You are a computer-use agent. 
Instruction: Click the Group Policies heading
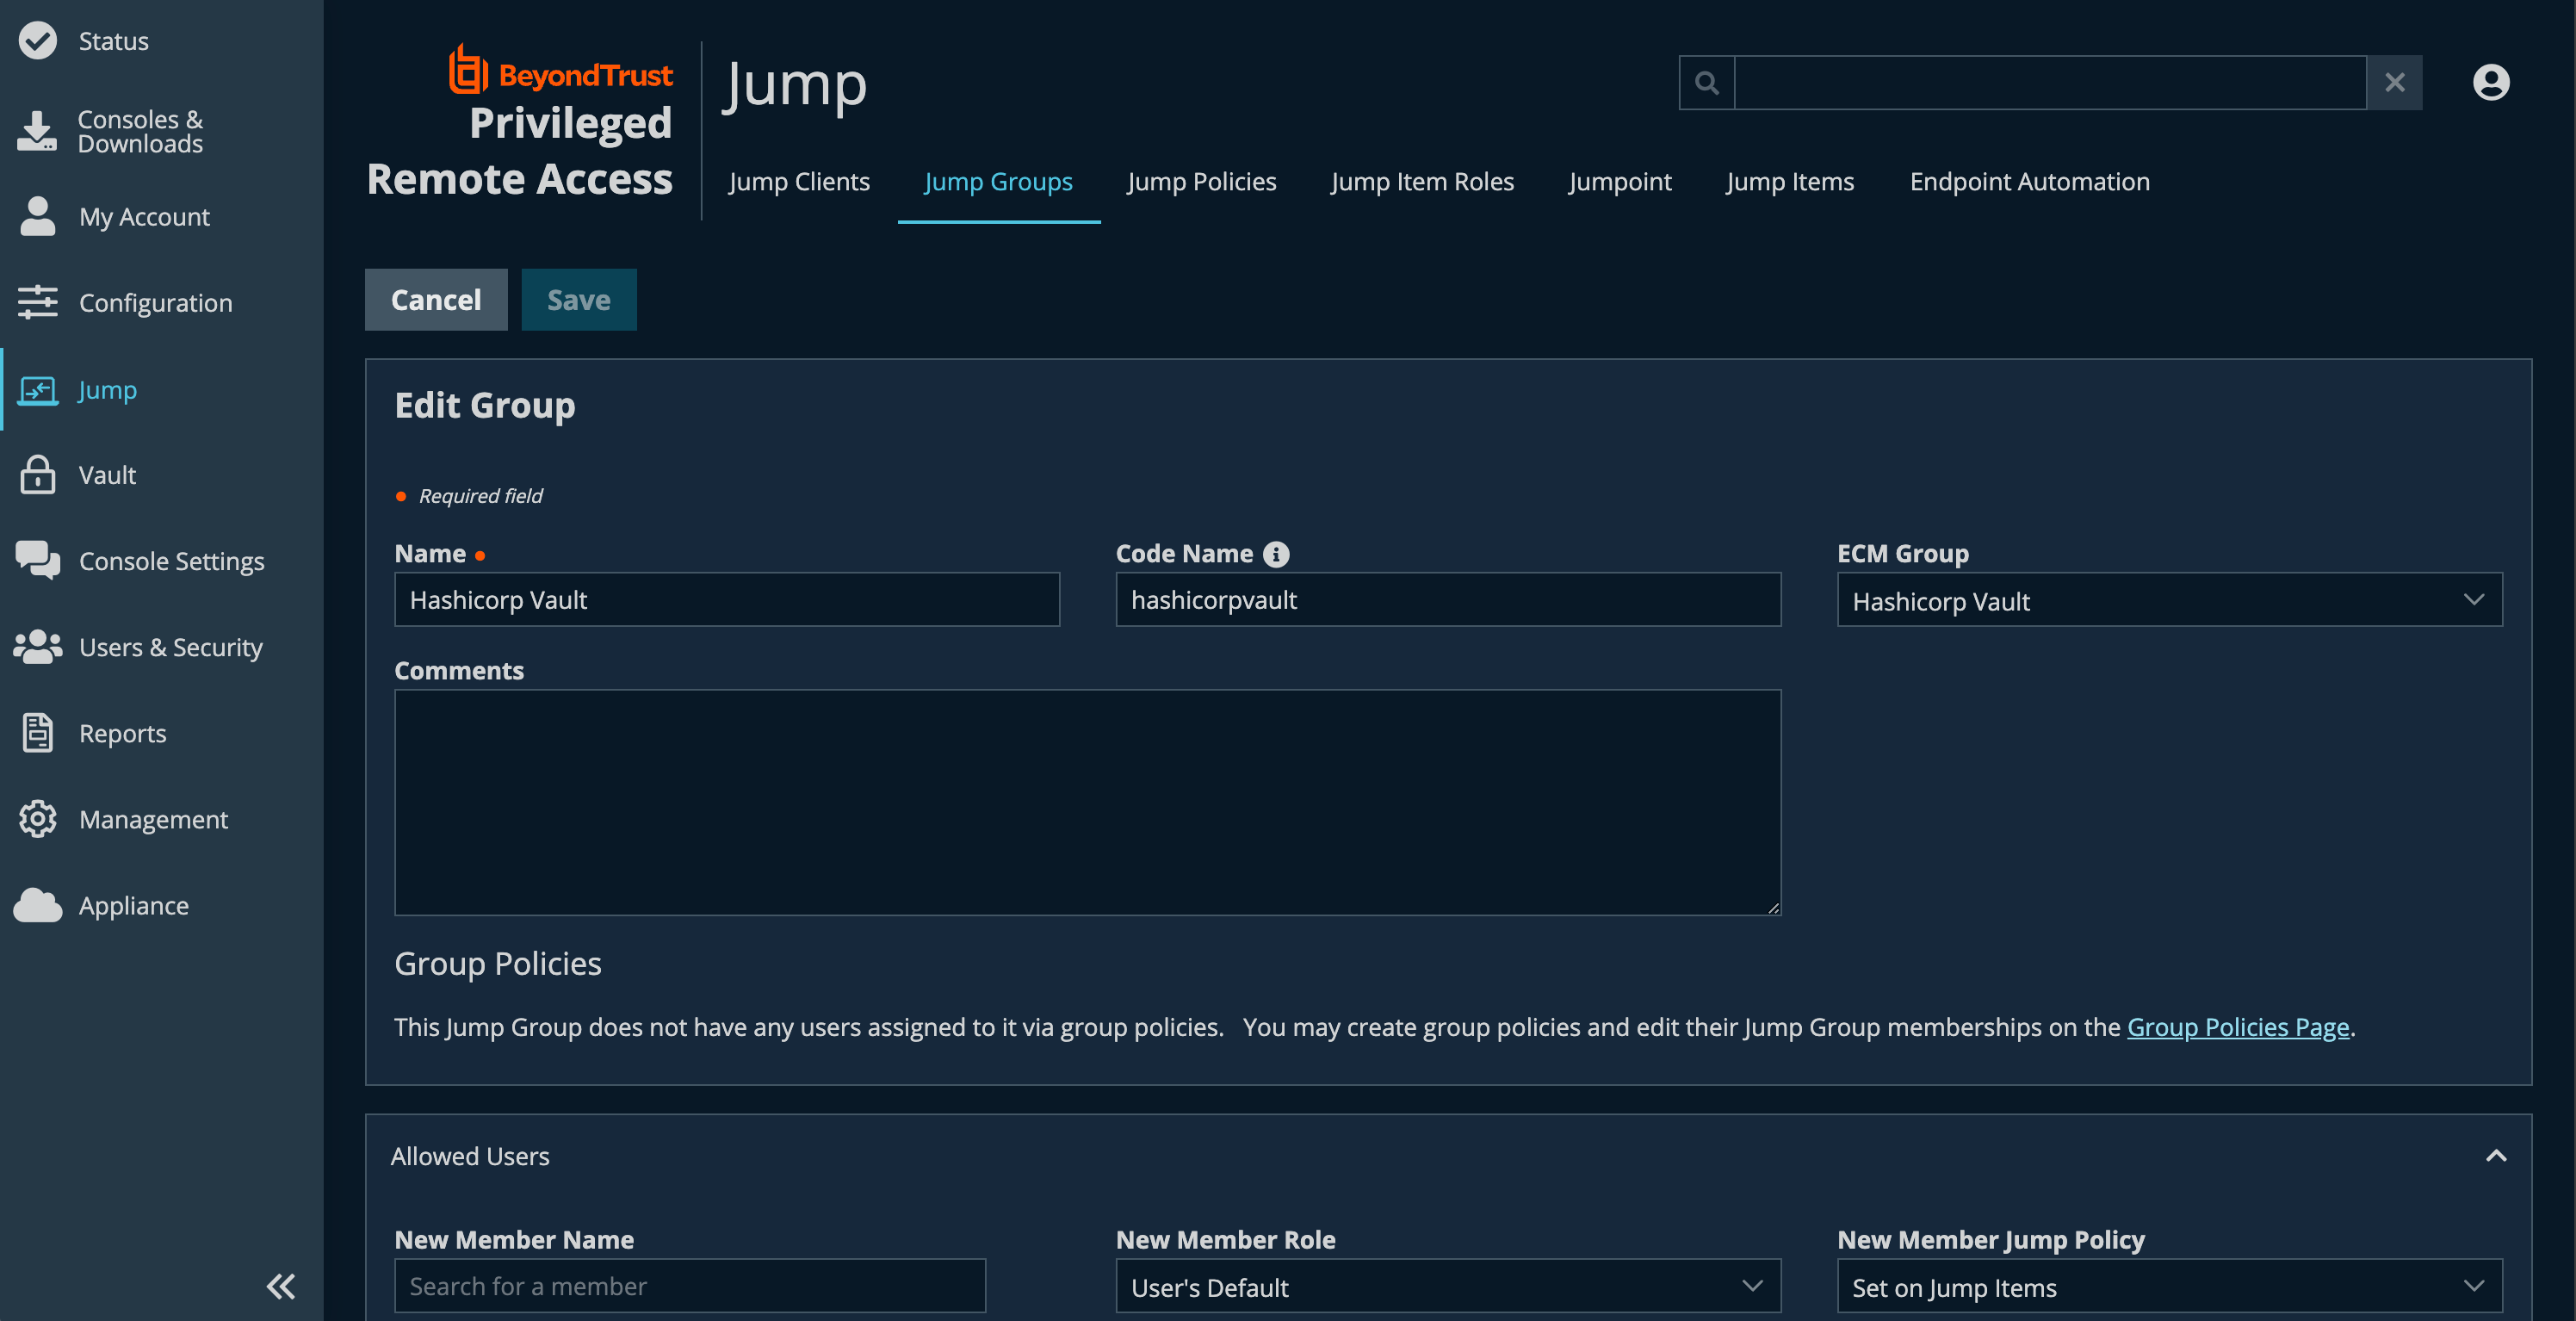pos(498,962)
